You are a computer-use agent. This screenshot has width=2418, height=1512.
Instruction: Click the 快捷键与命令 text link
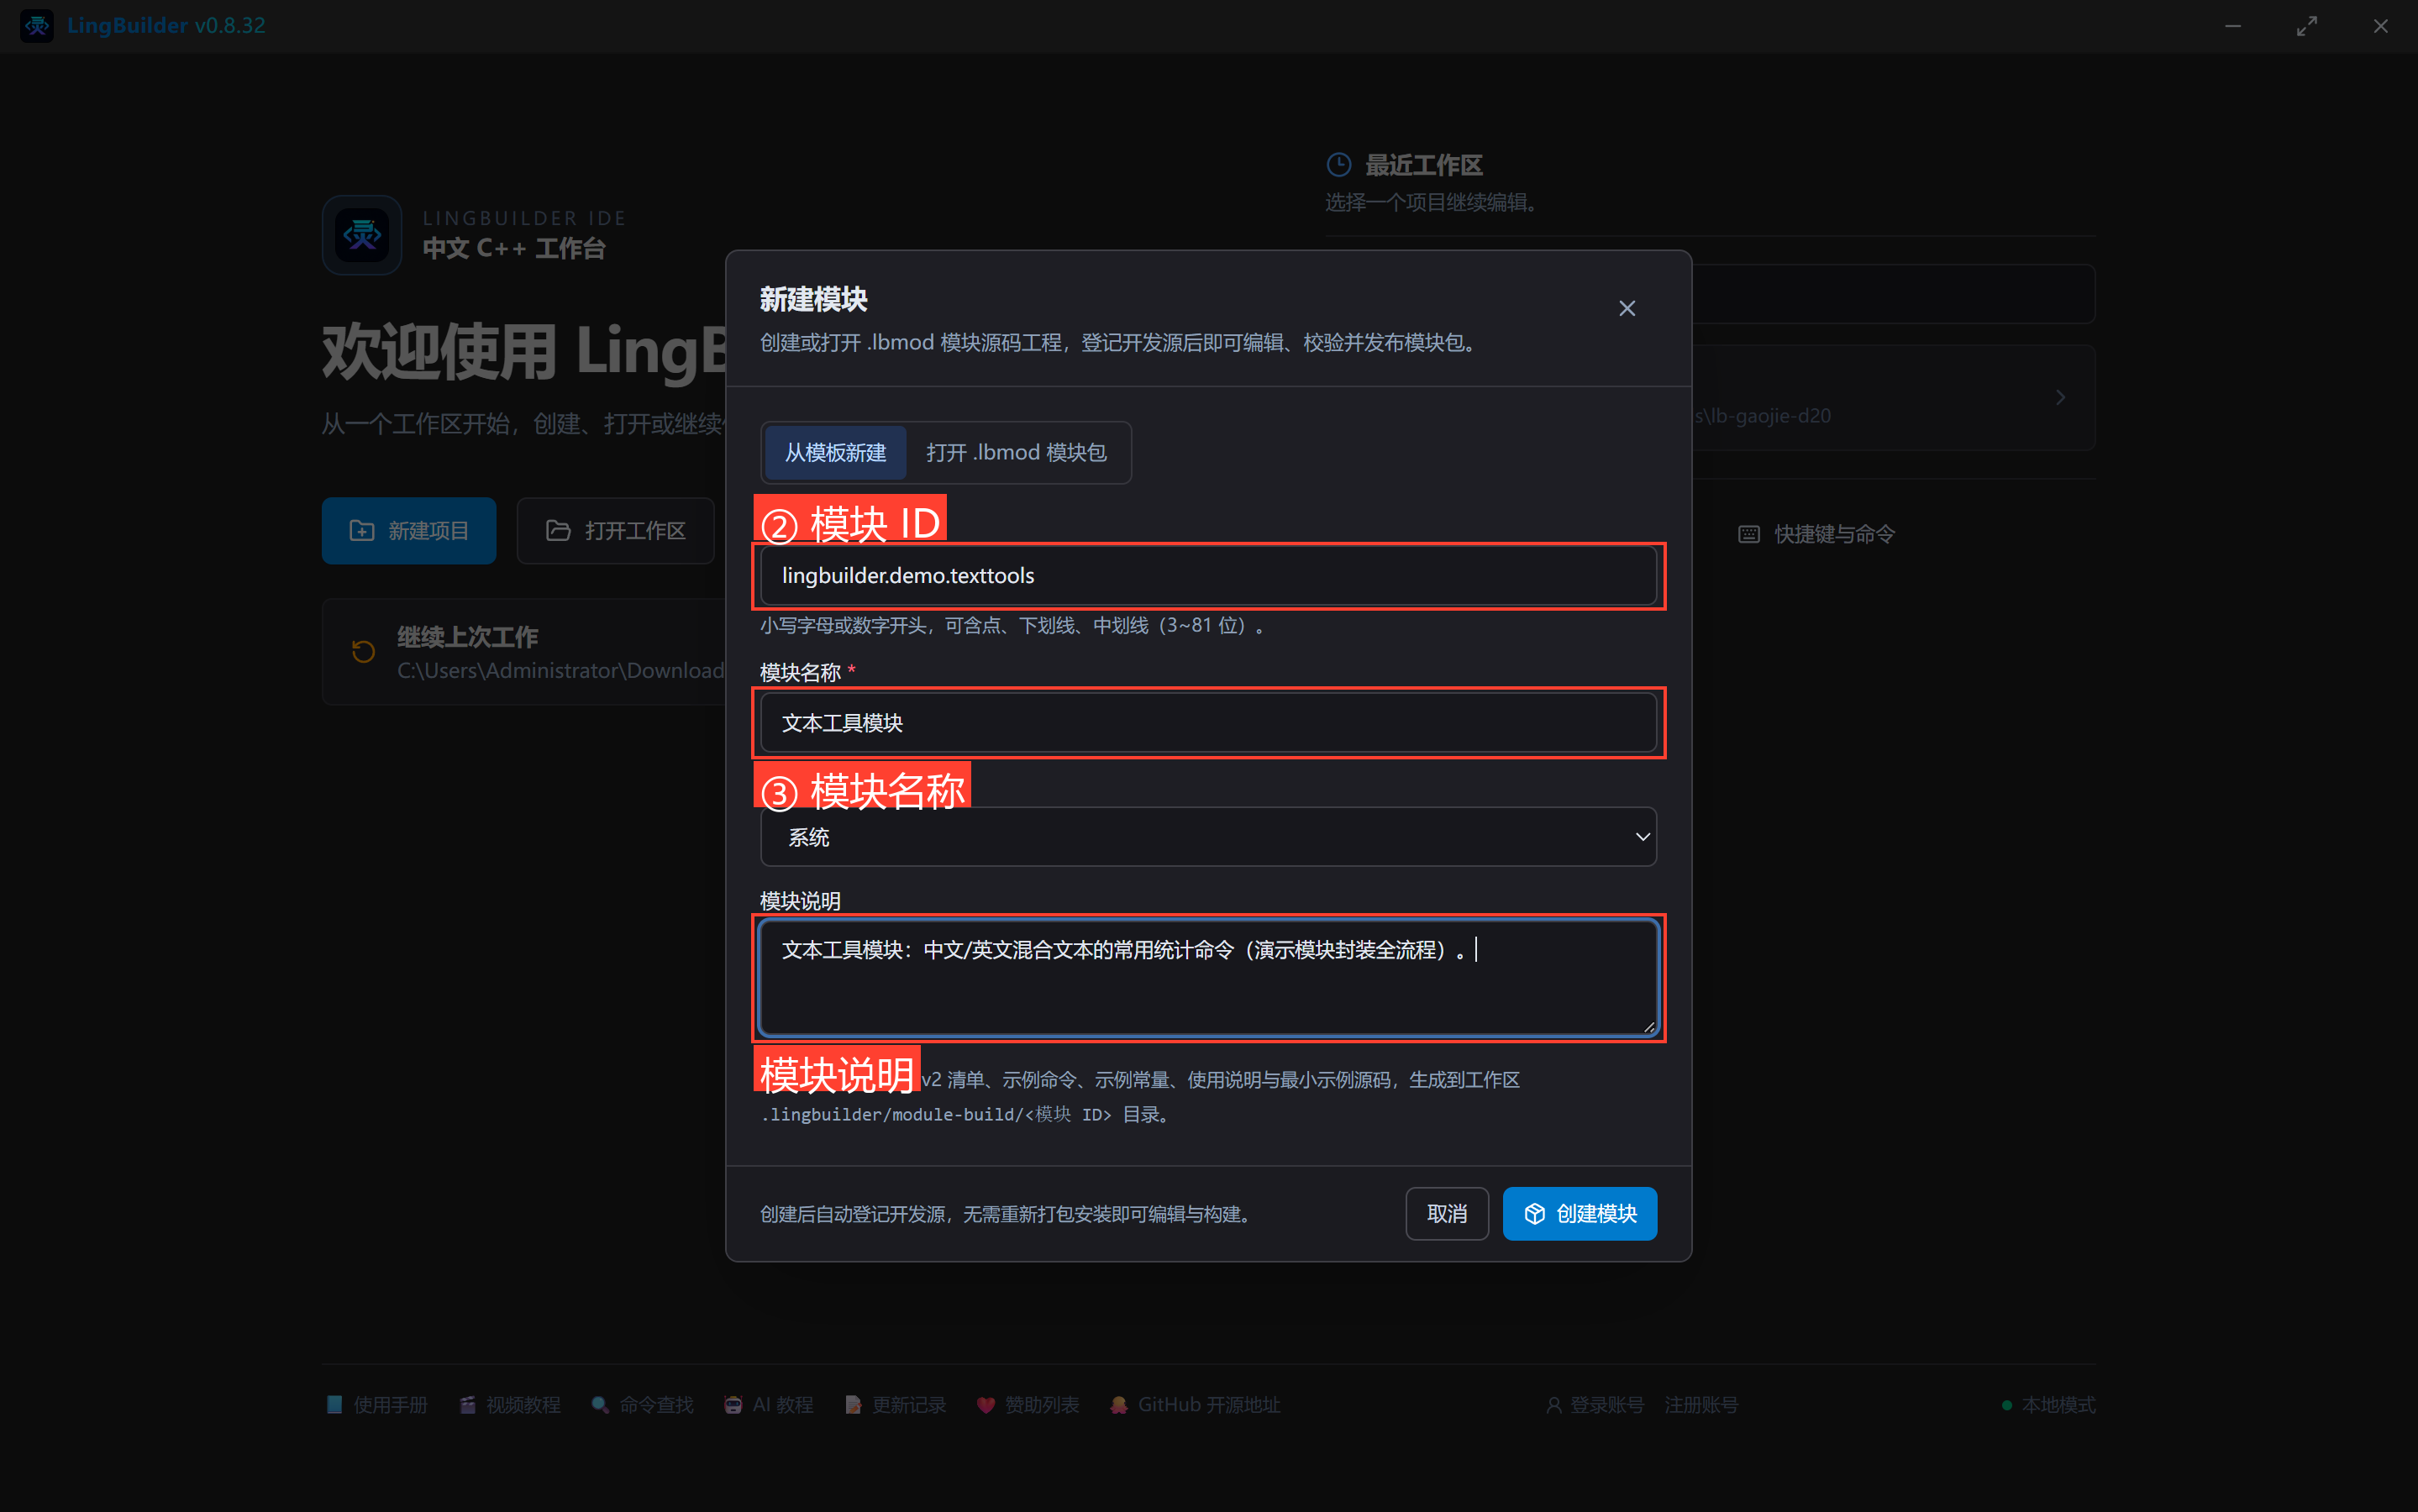pyautogui.click(x=1834, y=534)
